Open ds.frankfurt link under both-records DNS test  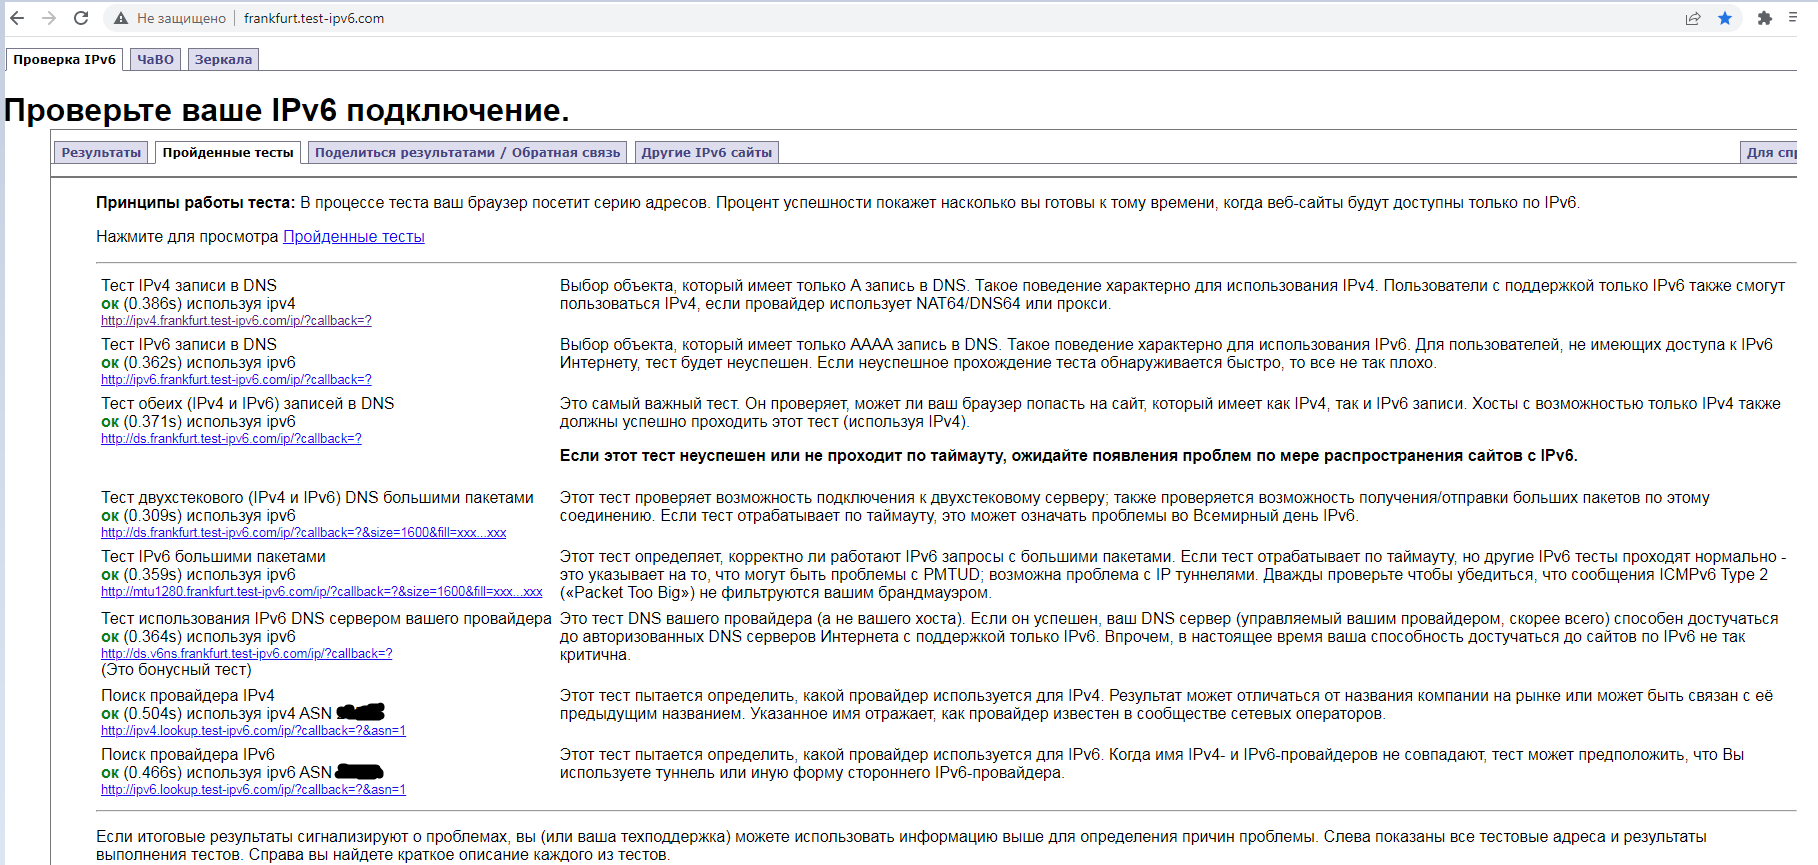tap(231, 439)
